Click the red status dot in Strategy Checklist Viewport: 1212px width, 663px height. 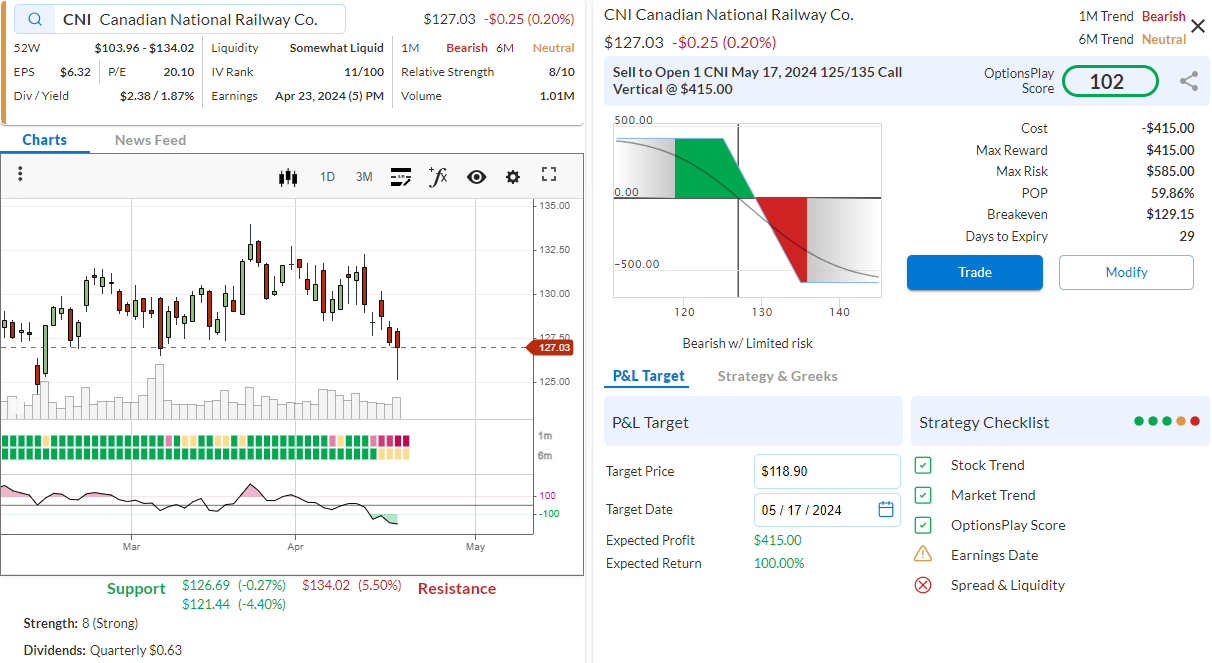(1195, 422)
